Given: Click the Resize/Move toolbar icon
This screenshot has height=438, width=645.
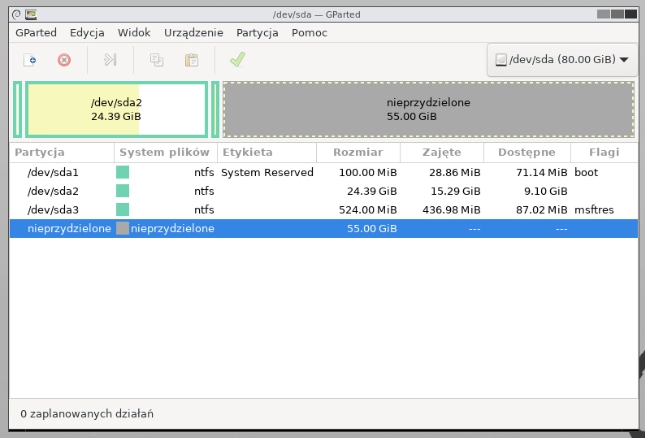Looking at the screenshot, I should (110, 60).
